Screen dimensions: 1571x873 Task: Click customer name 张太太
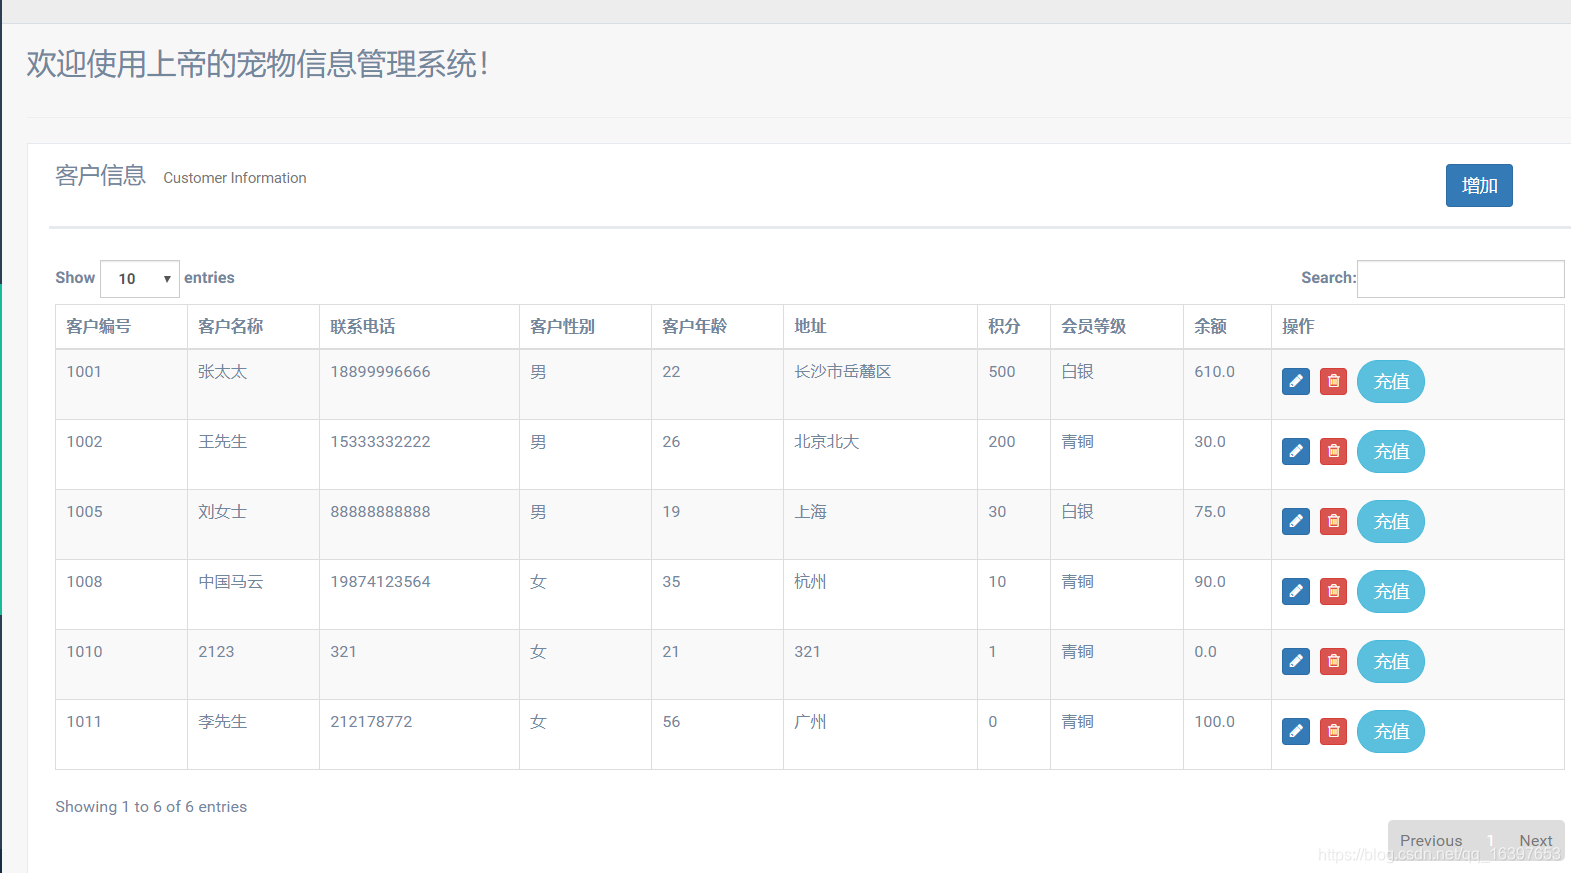click(x=222, y=372)
